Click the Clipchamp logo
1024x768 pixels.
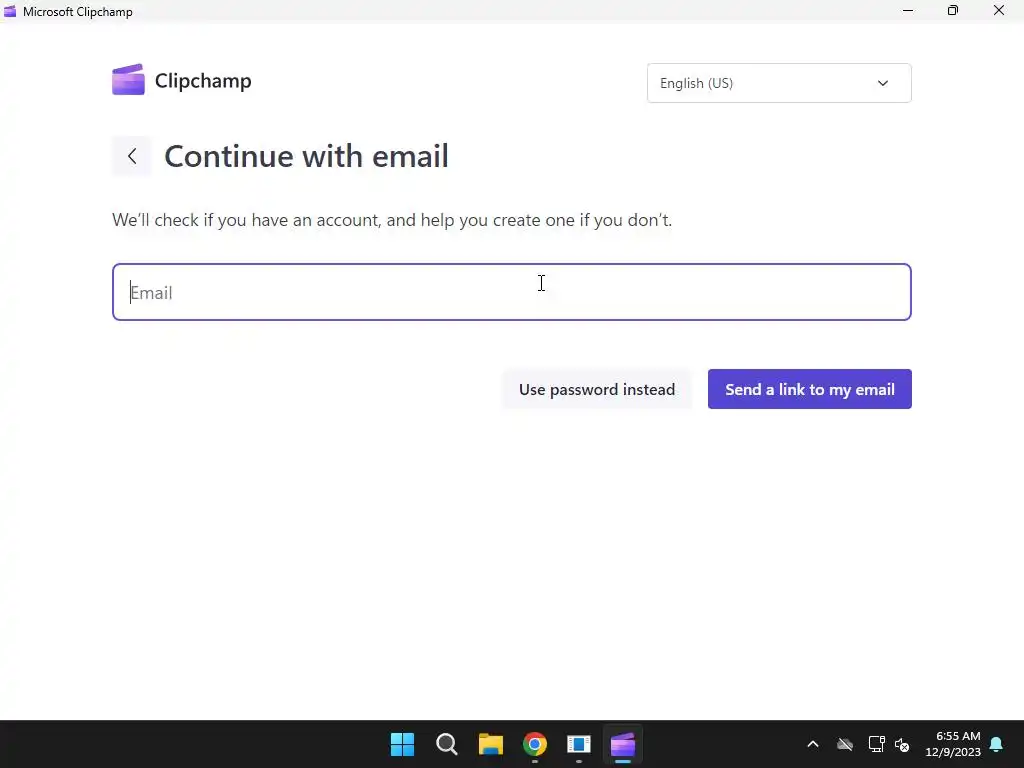coord(182,80)
